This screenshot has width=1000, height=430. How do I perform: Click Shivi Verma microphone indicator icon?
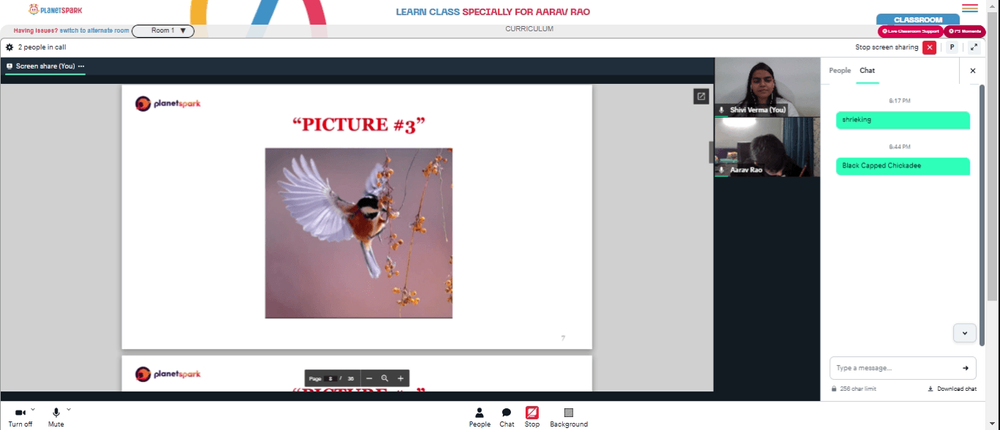click(722, 110)
